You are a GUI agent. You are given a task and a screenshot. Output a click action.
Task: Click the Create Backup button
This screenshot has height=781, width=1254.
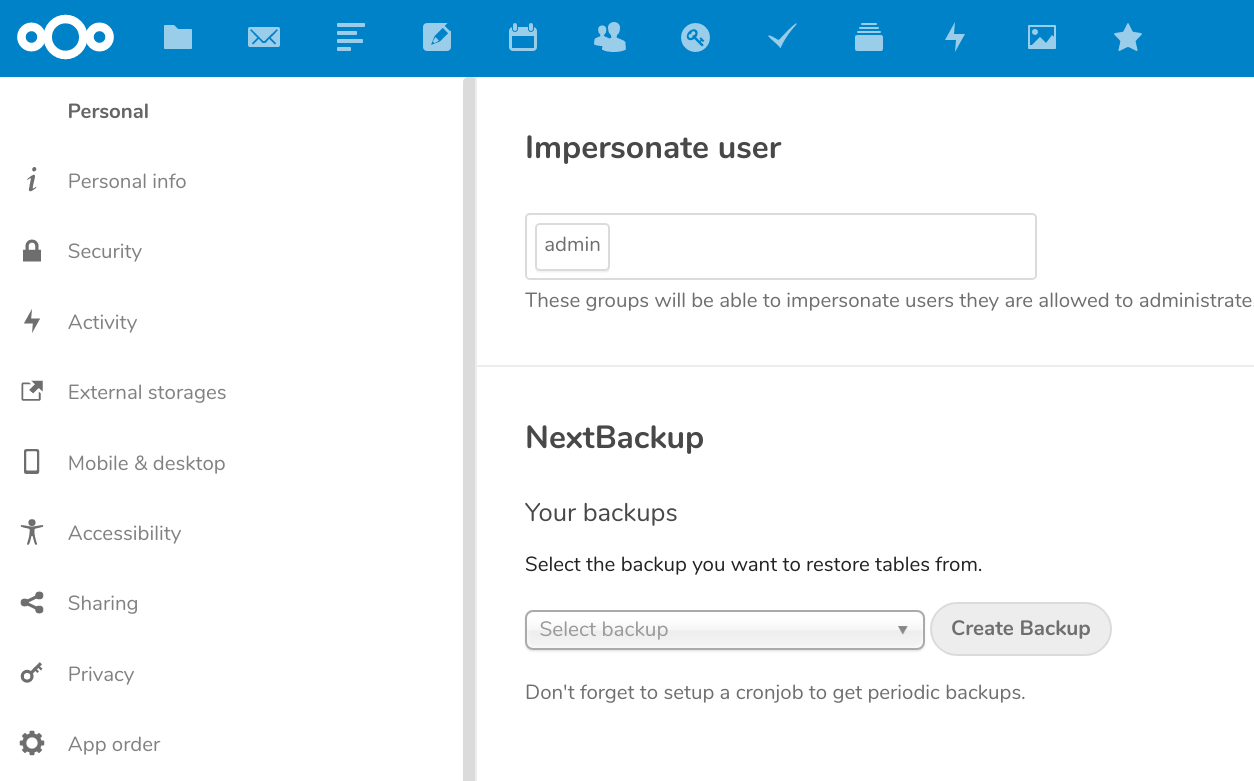[x=1020, y=629]
